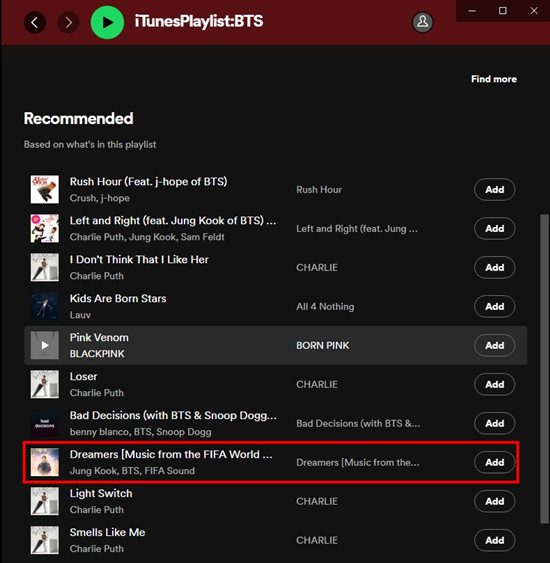Viewport: 550px width, 563px height.
Task: Click the Light Switch cover thumbnail
Action: 45,501
